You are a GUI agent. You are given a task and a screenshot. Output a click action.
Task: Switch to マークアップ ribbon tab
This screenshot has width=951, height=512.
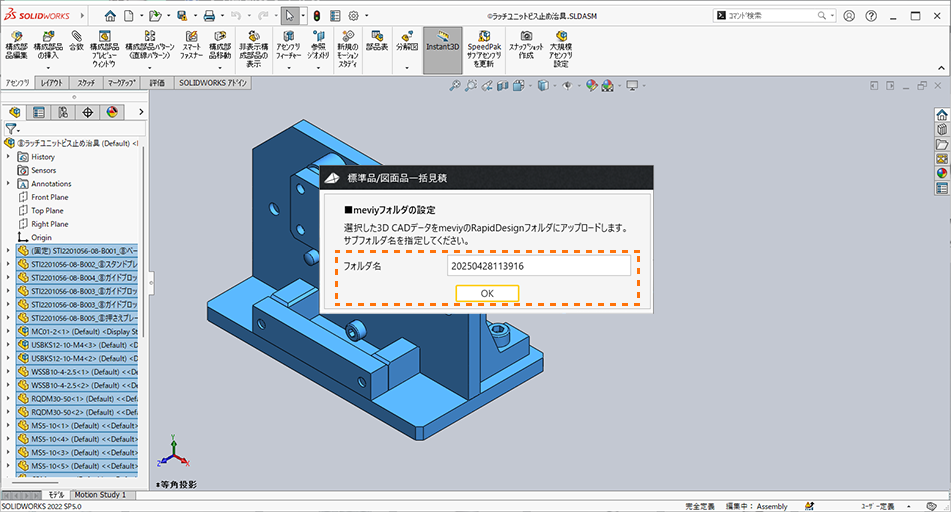(x=121, y=83)
